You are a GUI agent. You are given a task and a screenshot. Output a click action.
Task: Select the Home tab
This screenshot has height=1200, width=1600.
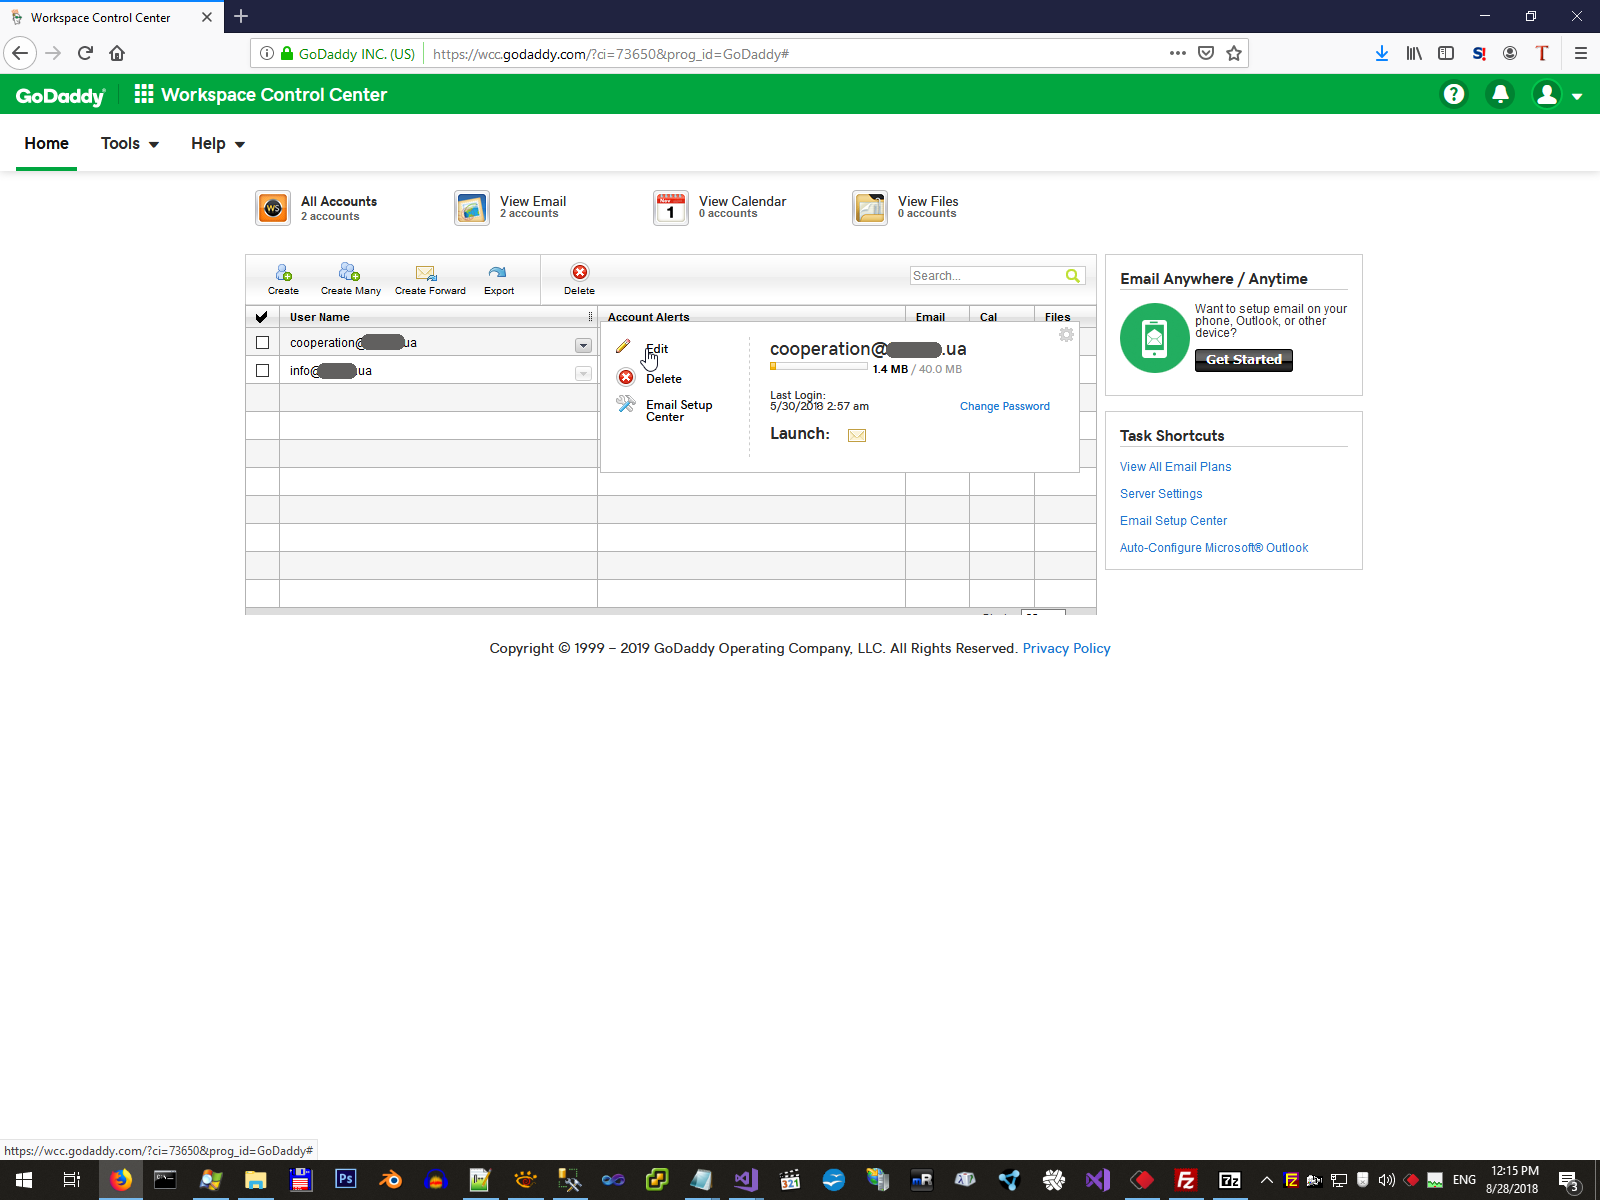47,143
